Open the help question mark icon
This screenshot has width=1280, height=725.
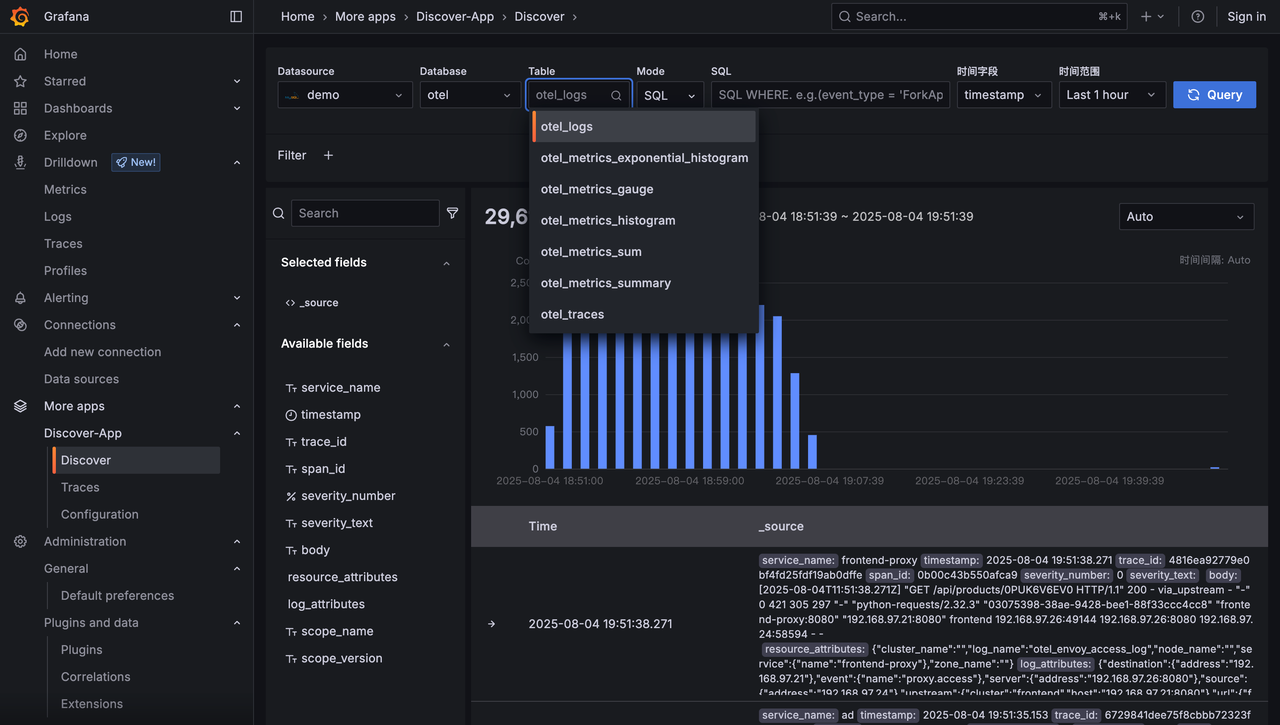[1198, 16]
